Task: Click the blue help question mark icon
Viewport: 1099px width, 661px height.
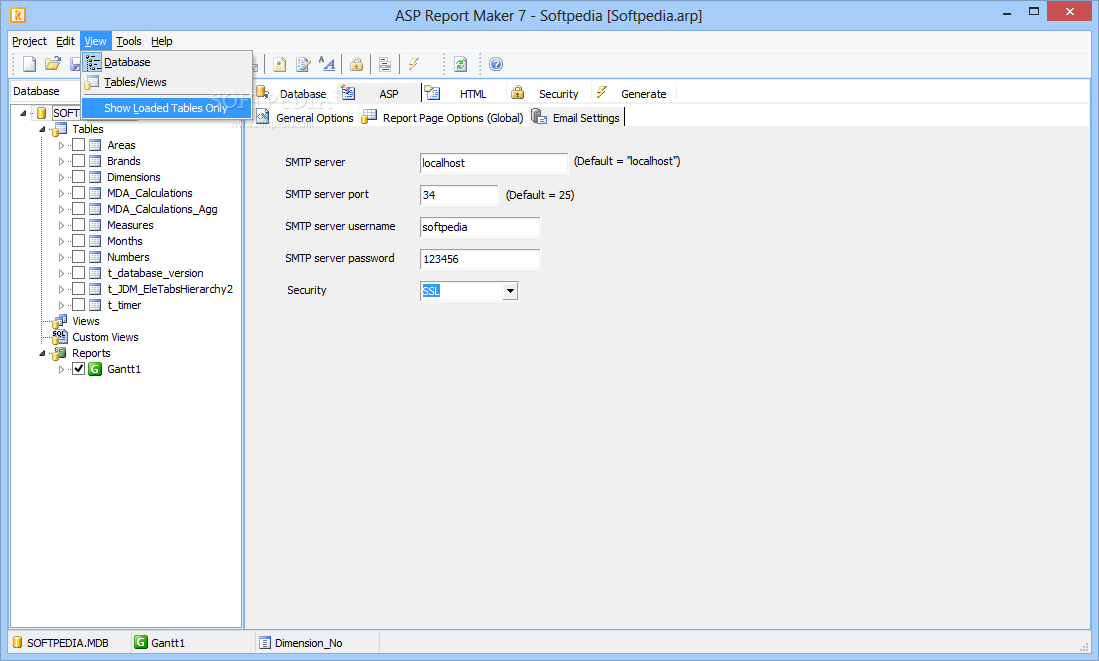Action: click(496, 64)
